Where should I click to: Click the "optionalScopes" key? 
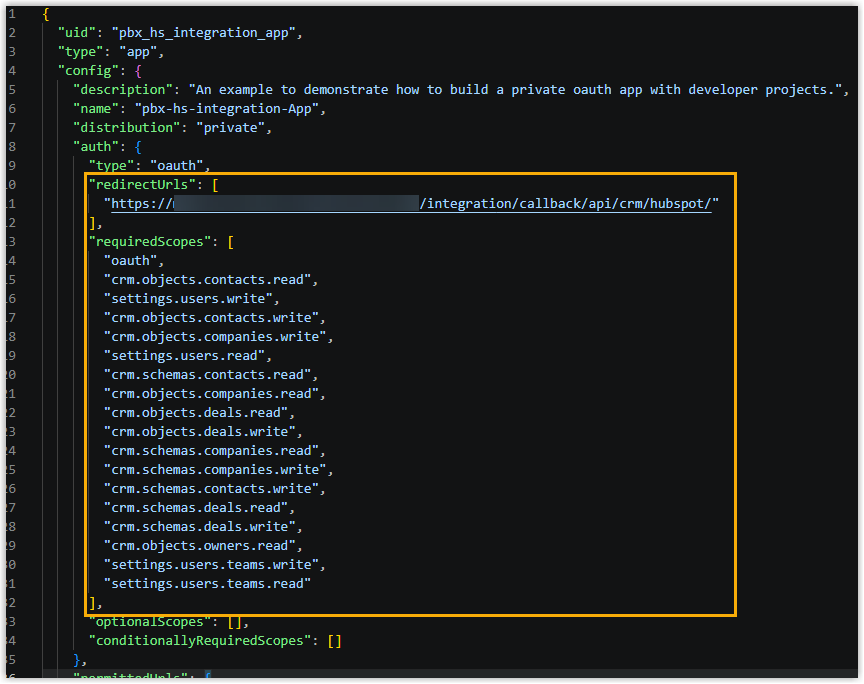[x=150, y=622]
